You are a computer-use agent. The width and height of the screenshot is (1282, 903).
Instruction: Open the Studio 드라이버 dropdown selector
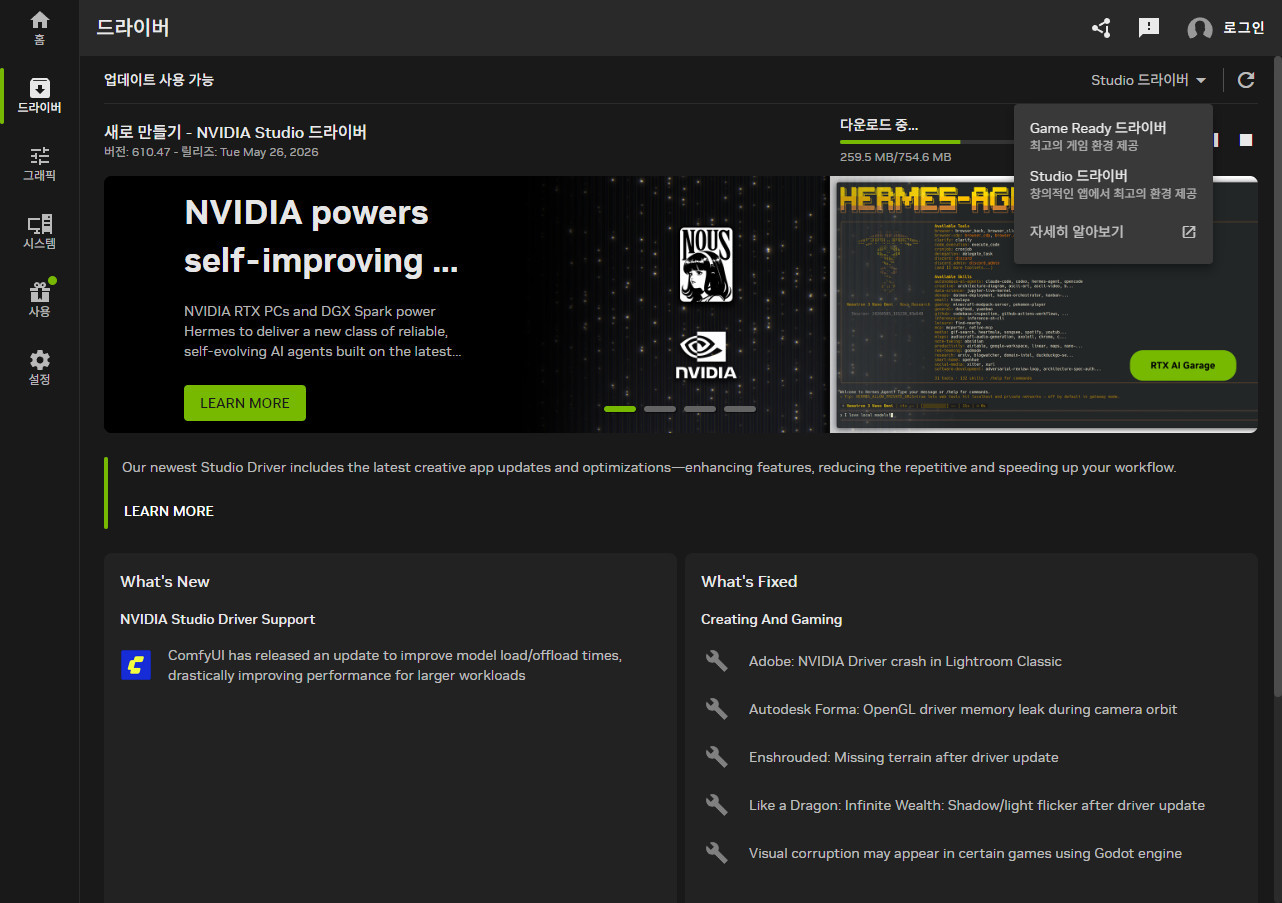point(1149,80)
